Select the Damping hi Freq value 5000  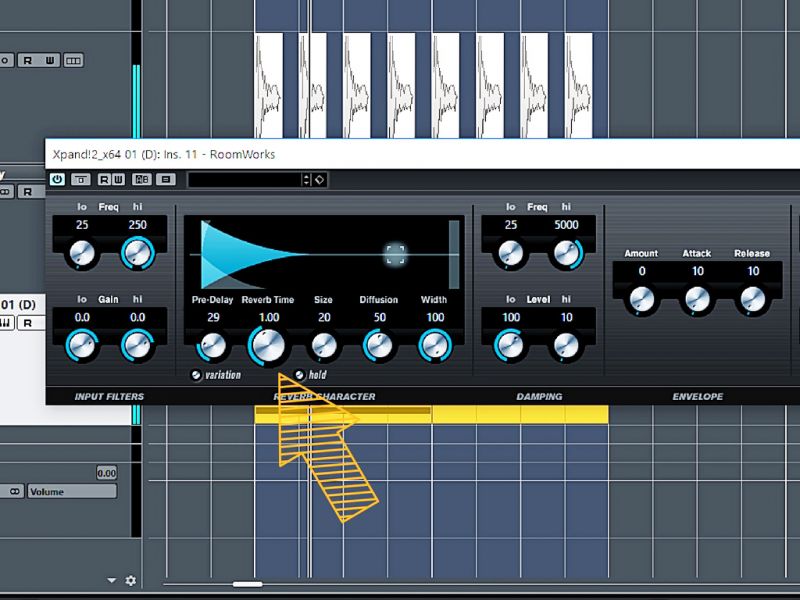[566, 225]
